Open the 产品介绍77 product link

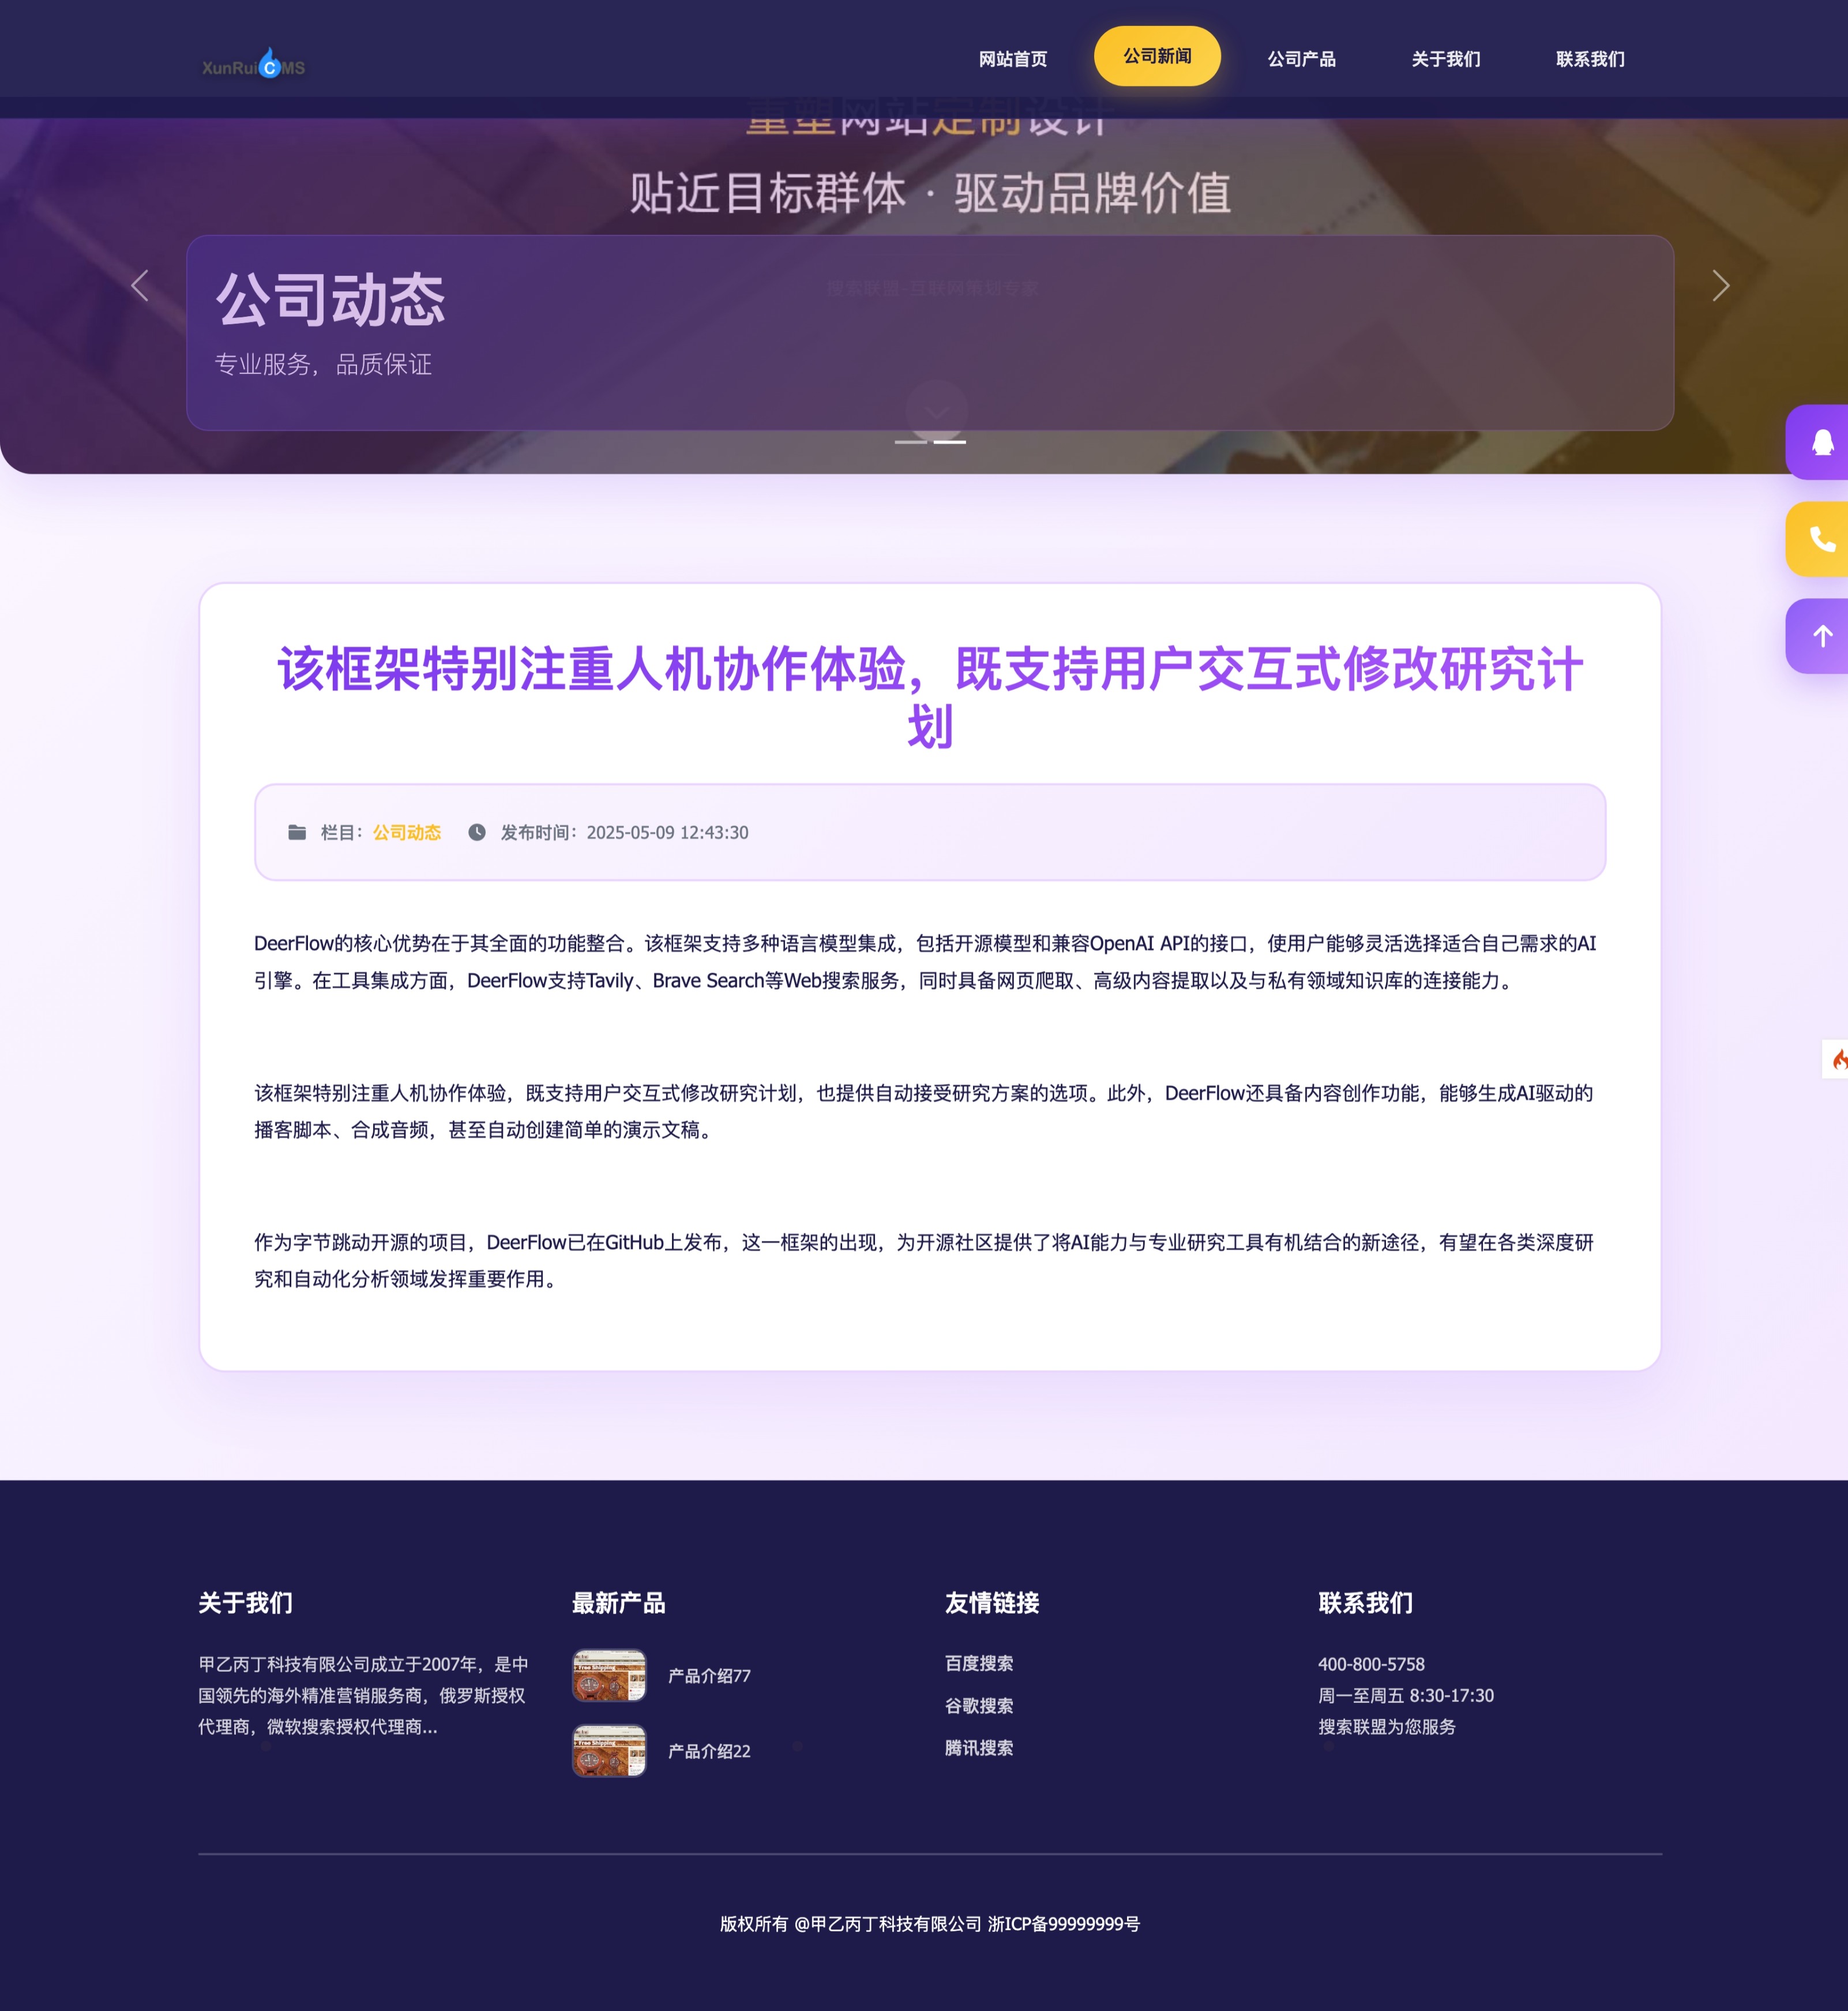tap(709, 1676)
